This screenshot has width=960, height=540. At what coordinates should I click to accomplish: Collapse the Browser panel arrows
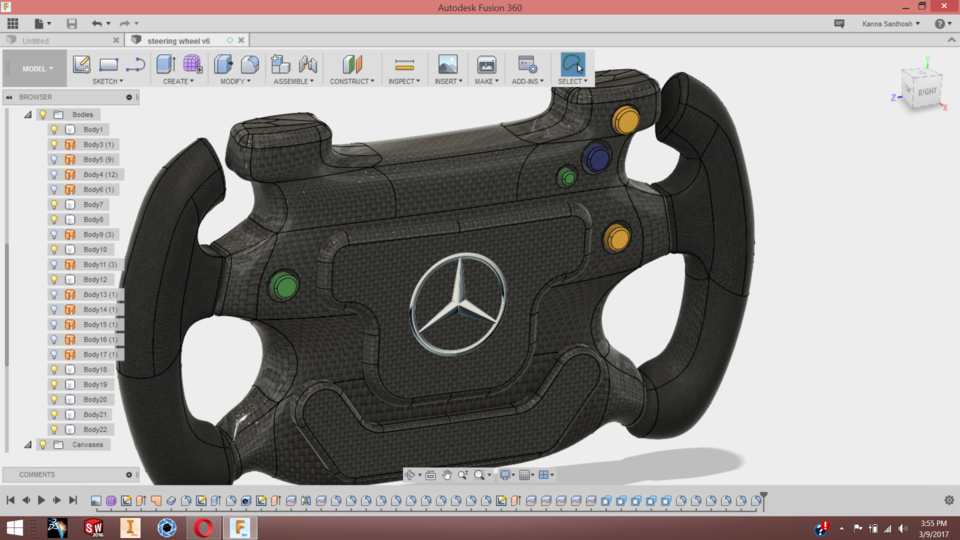[9, 97]
